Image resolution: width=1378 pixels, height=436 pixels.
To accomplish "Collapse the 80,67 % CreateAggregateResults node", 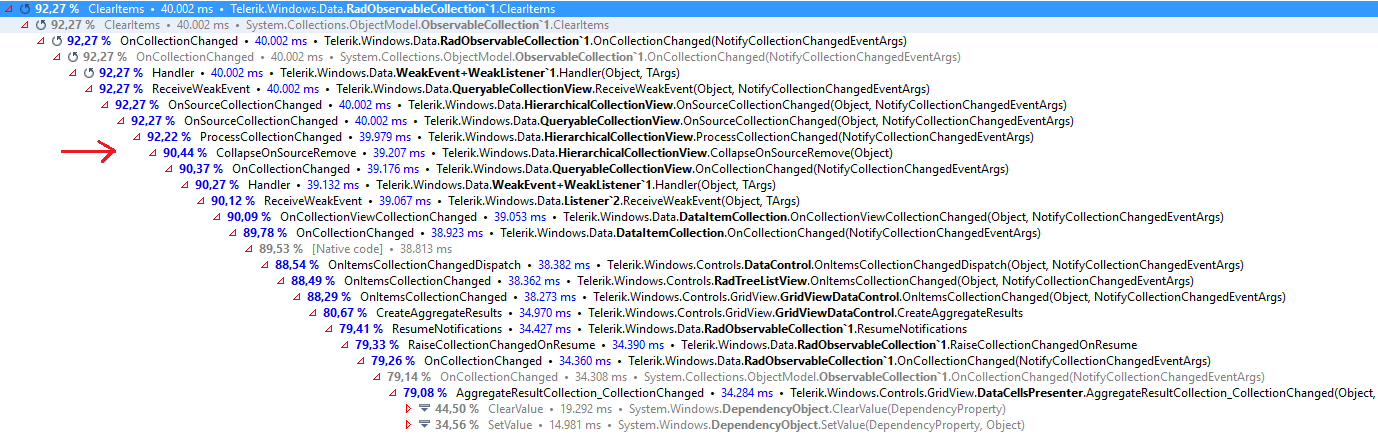I will [313, 313].
